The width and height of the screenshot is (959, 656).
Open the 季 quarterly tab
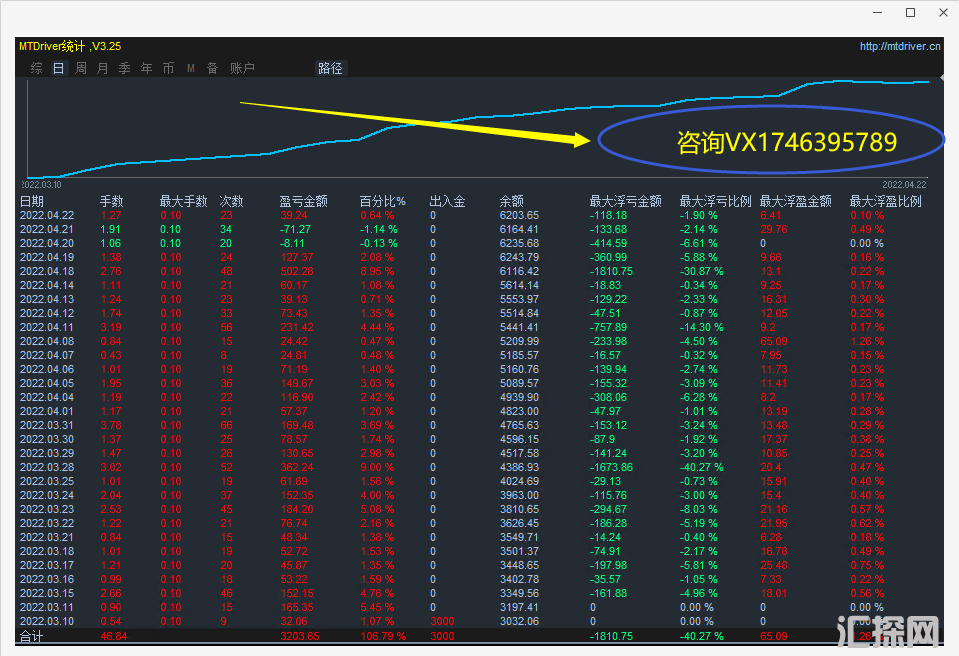pos(125,69)
